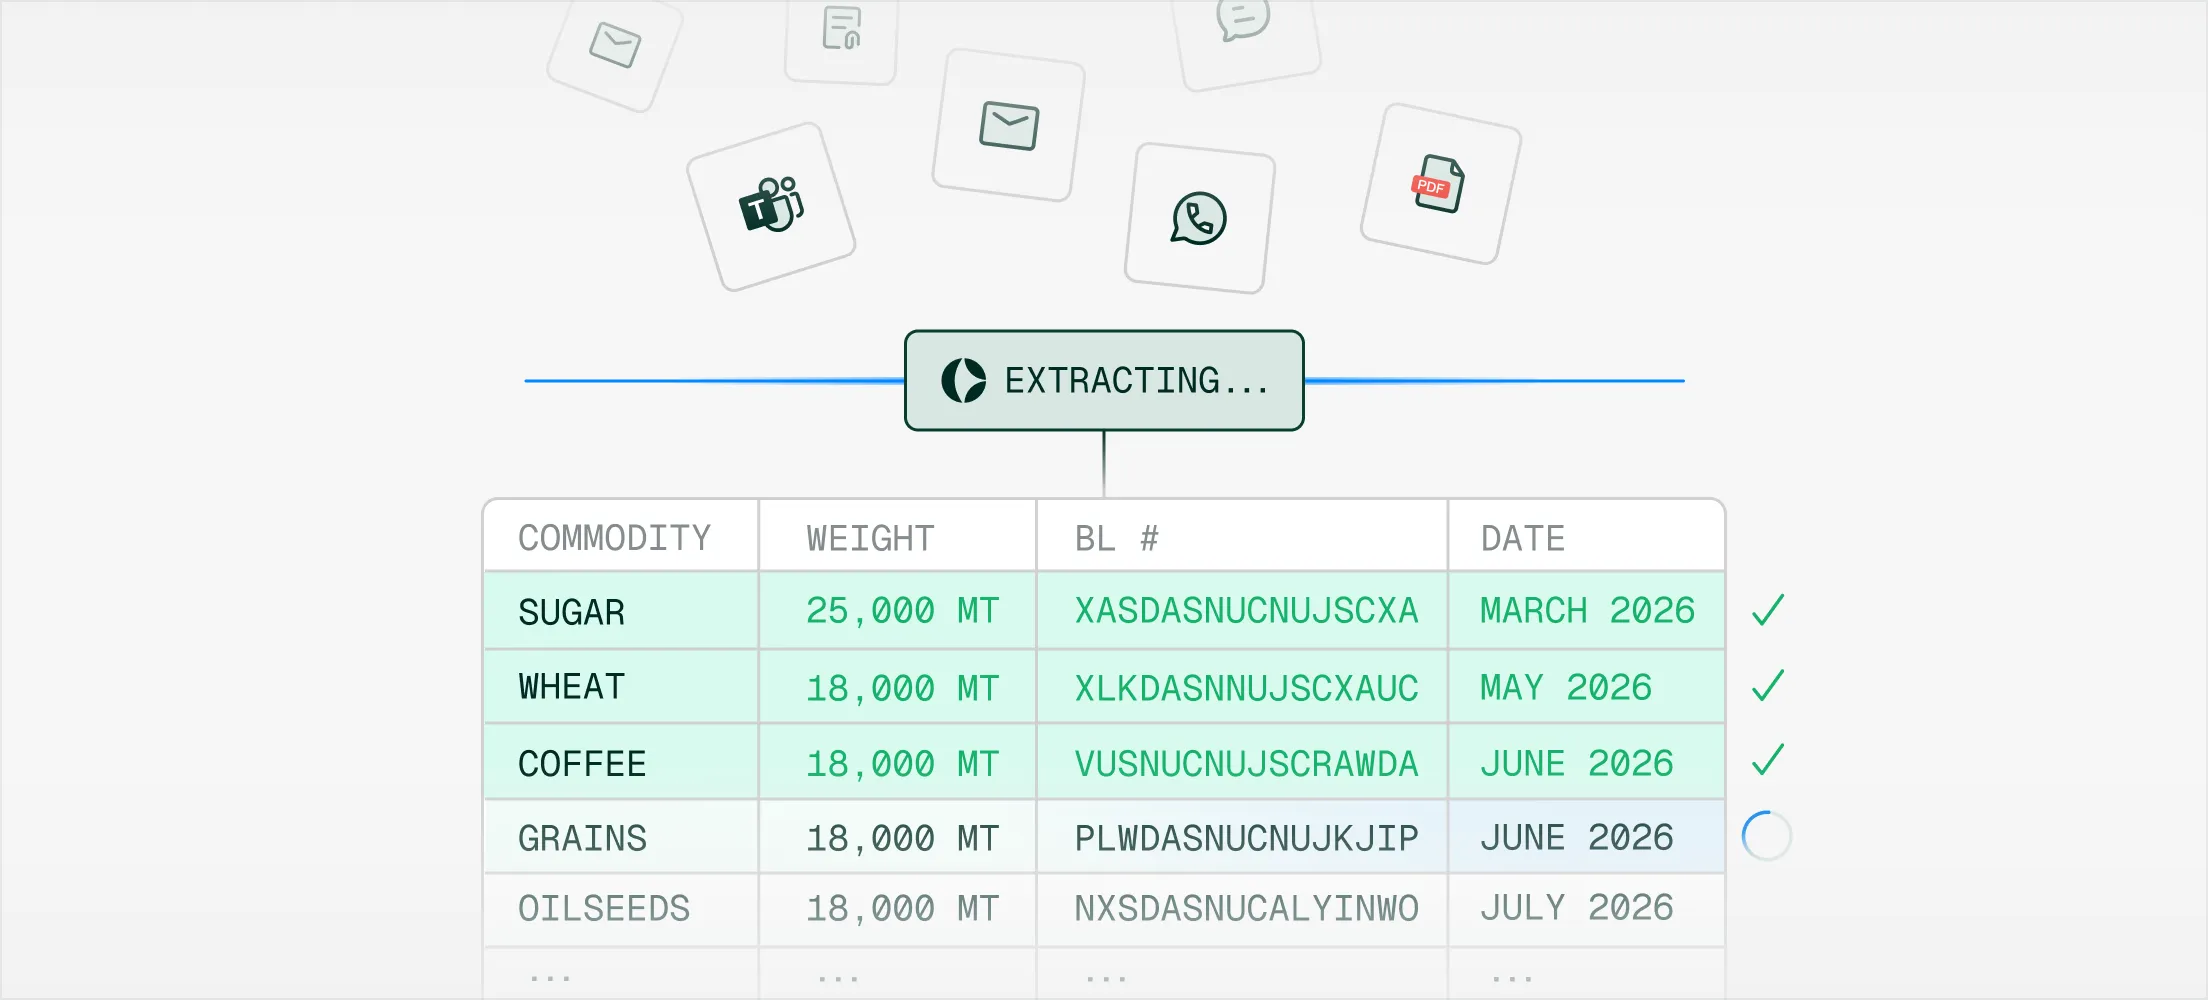Click the 25,000 MT weight cell
This screenshot has width=2208, height=1000.
coord(897,611)
